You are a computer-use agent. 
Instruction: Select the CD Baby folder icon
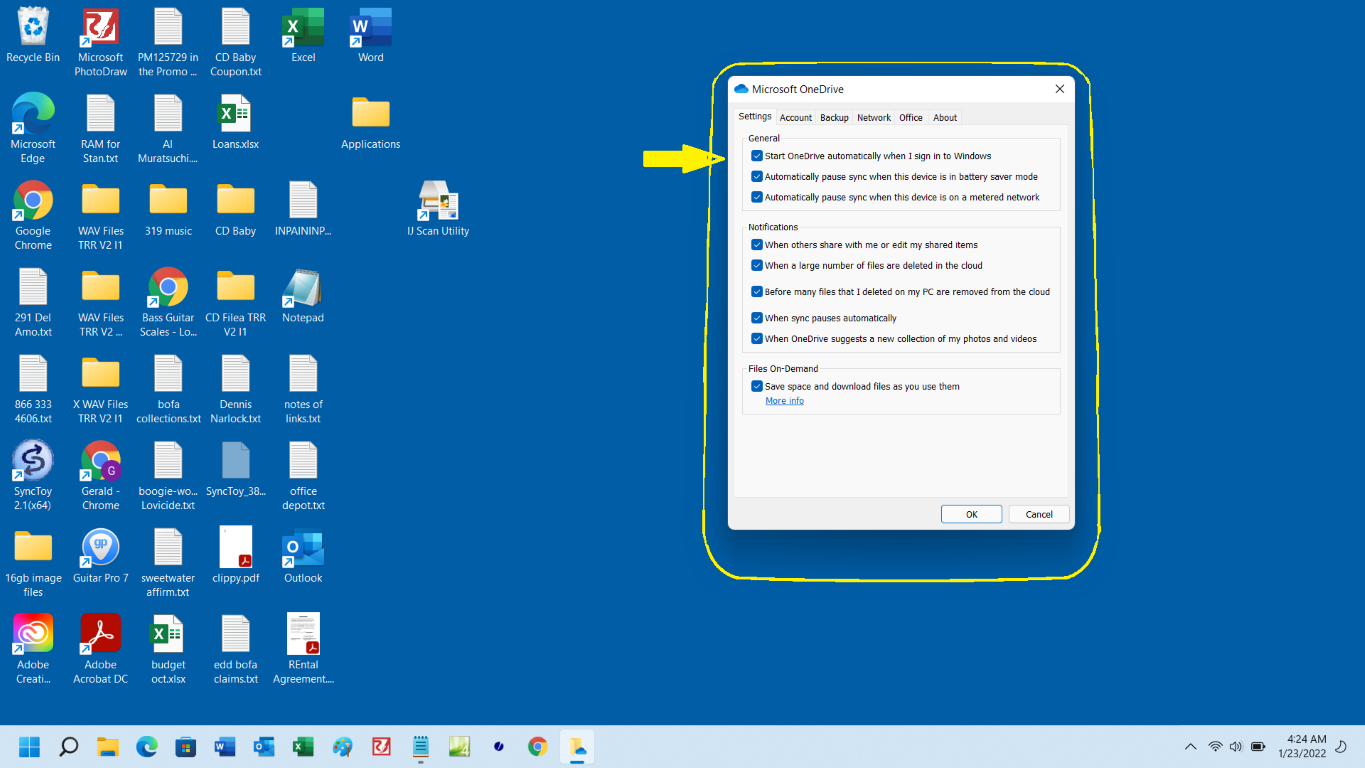coord(236,209)
